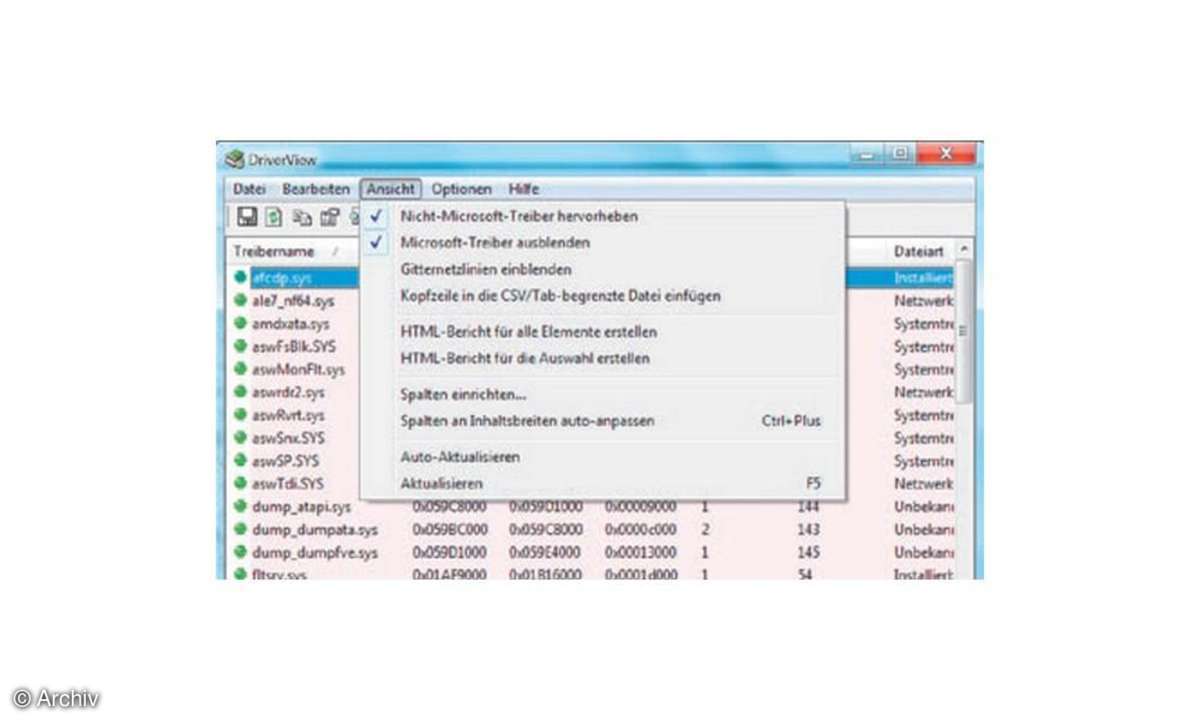Select the aswFsBlk.SYS driver name

click(x=293, y=346)
